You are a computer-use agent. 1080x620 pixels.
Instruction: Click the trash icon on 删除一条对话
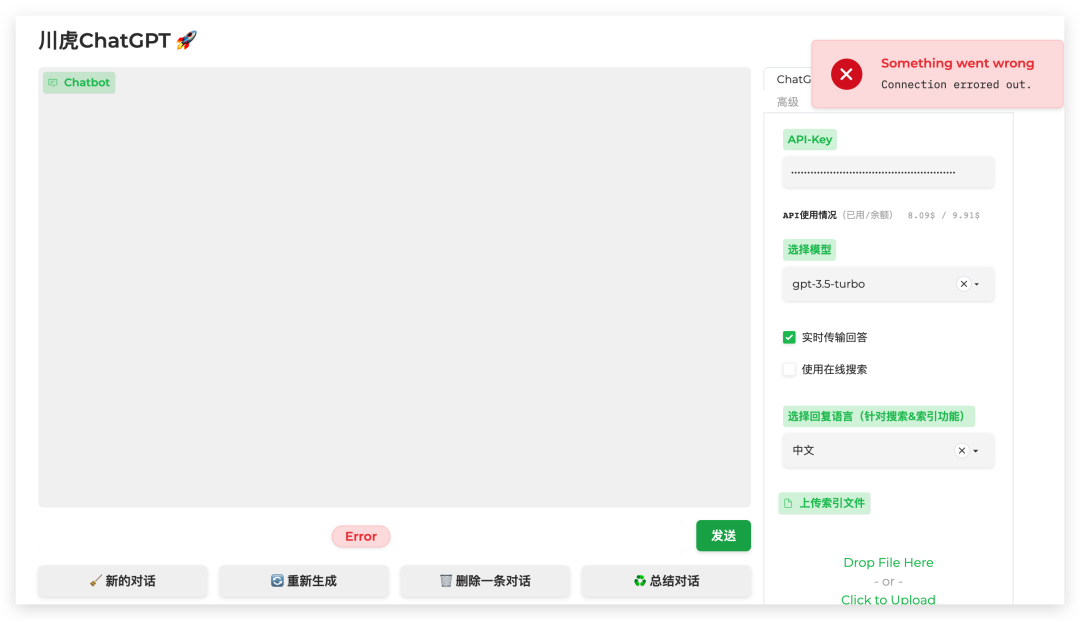444,581
